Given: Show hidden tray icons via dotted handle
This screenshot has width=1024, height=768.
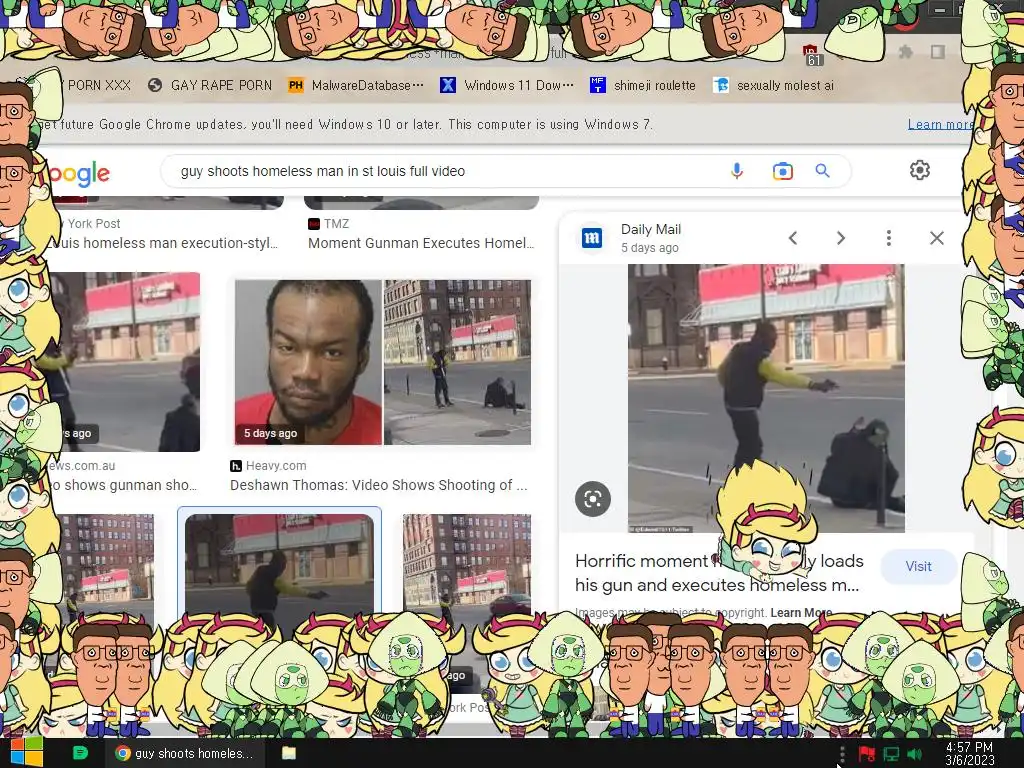Looking at the screenshot, I should 842,755.
